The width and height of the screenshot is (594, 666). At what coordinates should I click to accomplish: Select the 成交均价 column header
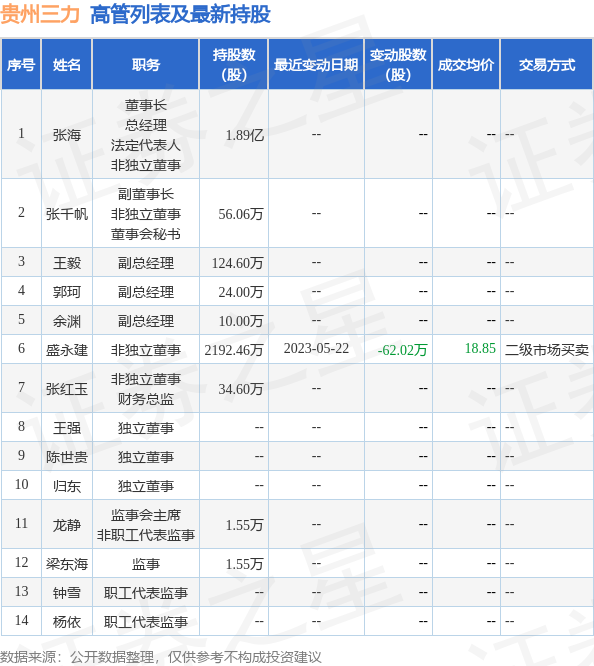pos(466,65)
